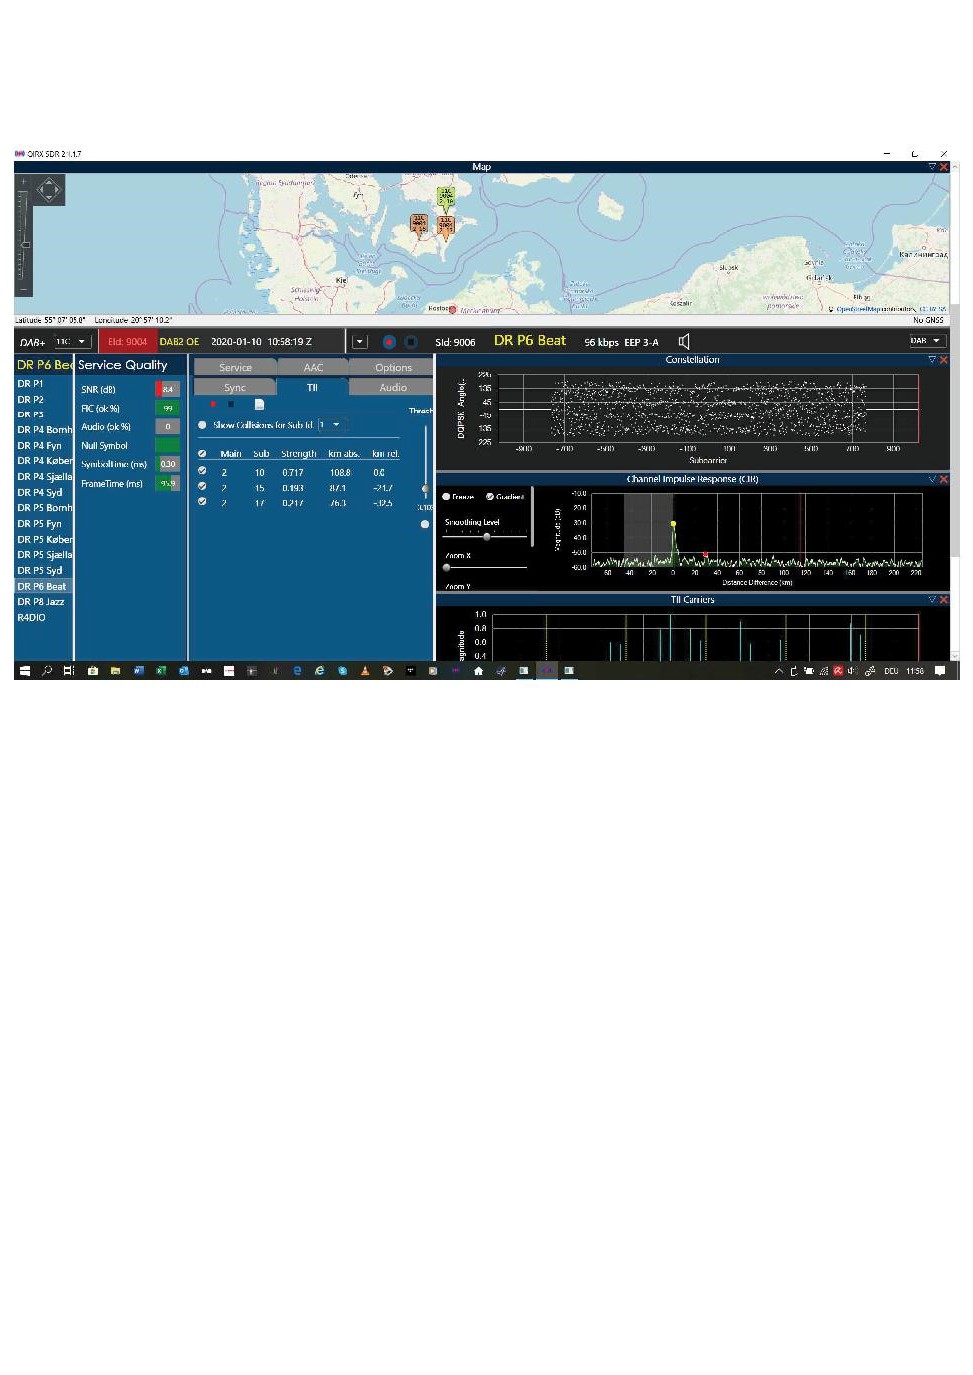Close the Constellation panel
The height and width of the screenshot is (1375, 973).
943,360
